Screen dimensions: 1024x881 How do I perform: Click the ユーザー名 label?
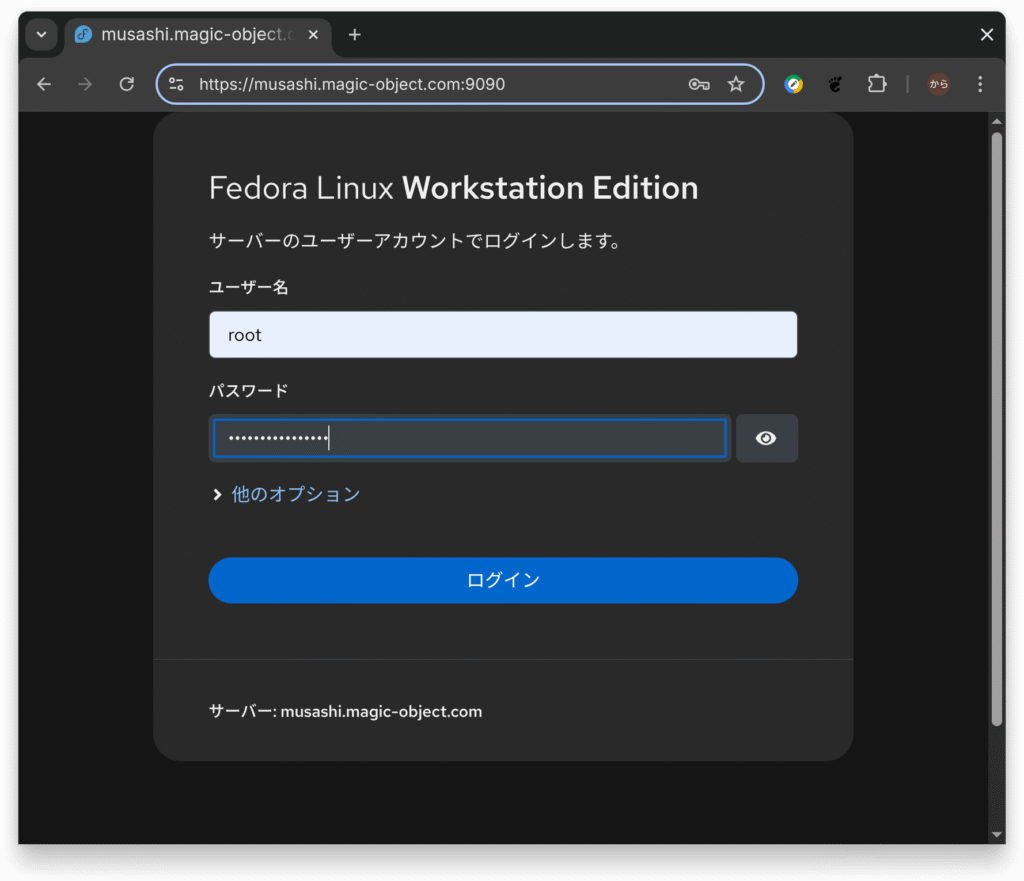(x=249, y=287)
